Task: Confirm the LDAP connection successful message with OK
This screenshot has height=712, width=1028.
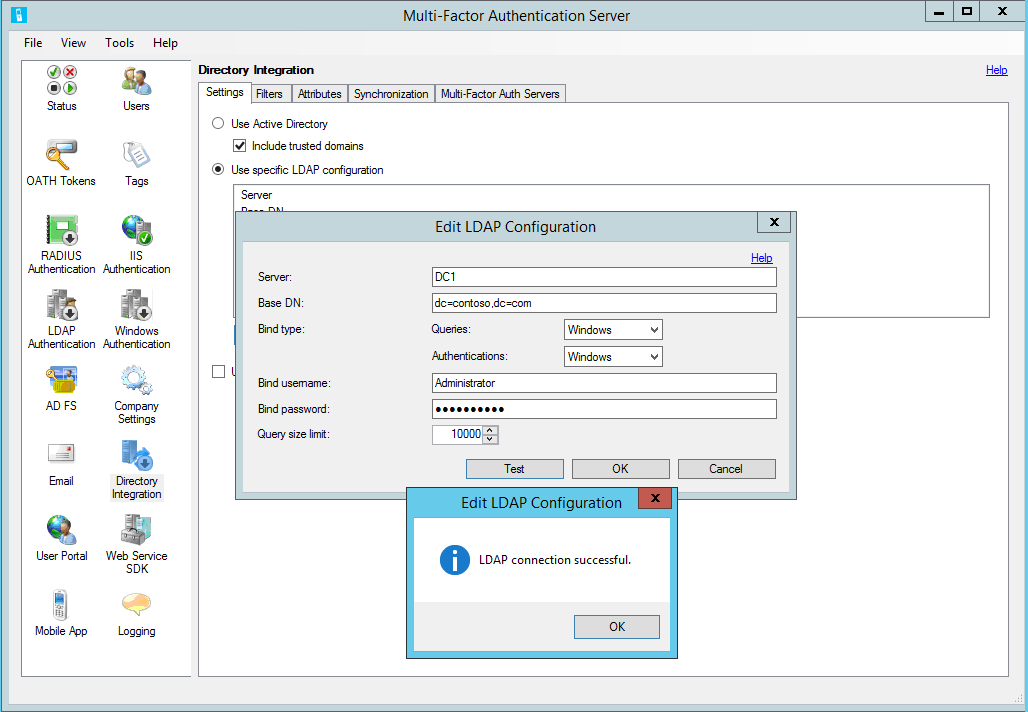Action: point(617,627)
